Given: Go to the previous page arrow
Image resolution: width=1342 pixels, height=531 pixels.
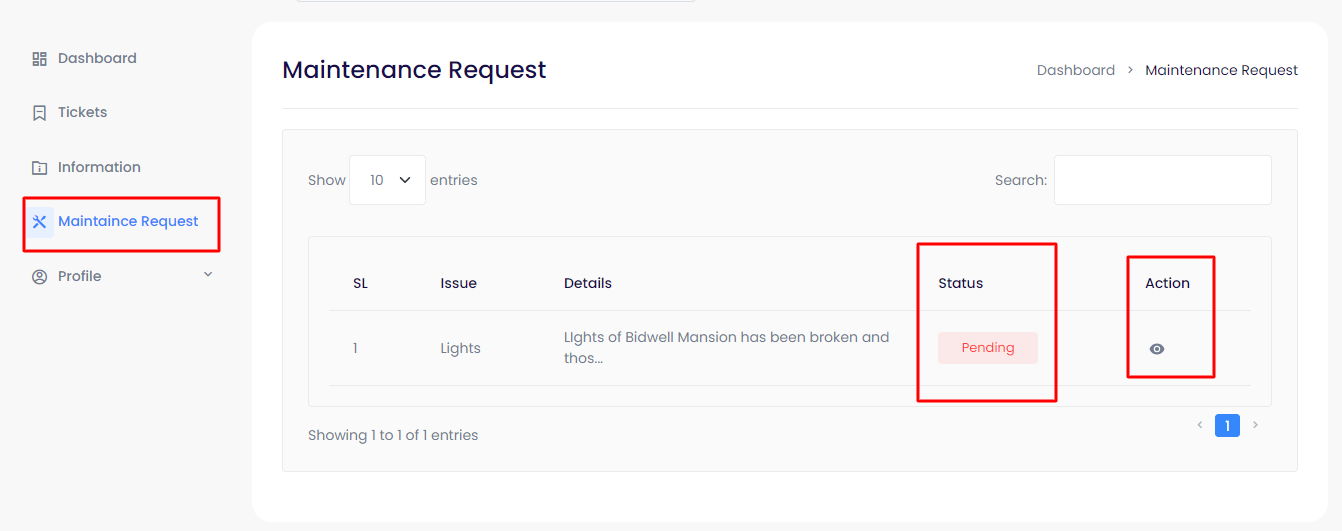Looking at the screenshot, I should click(1200, 425).
